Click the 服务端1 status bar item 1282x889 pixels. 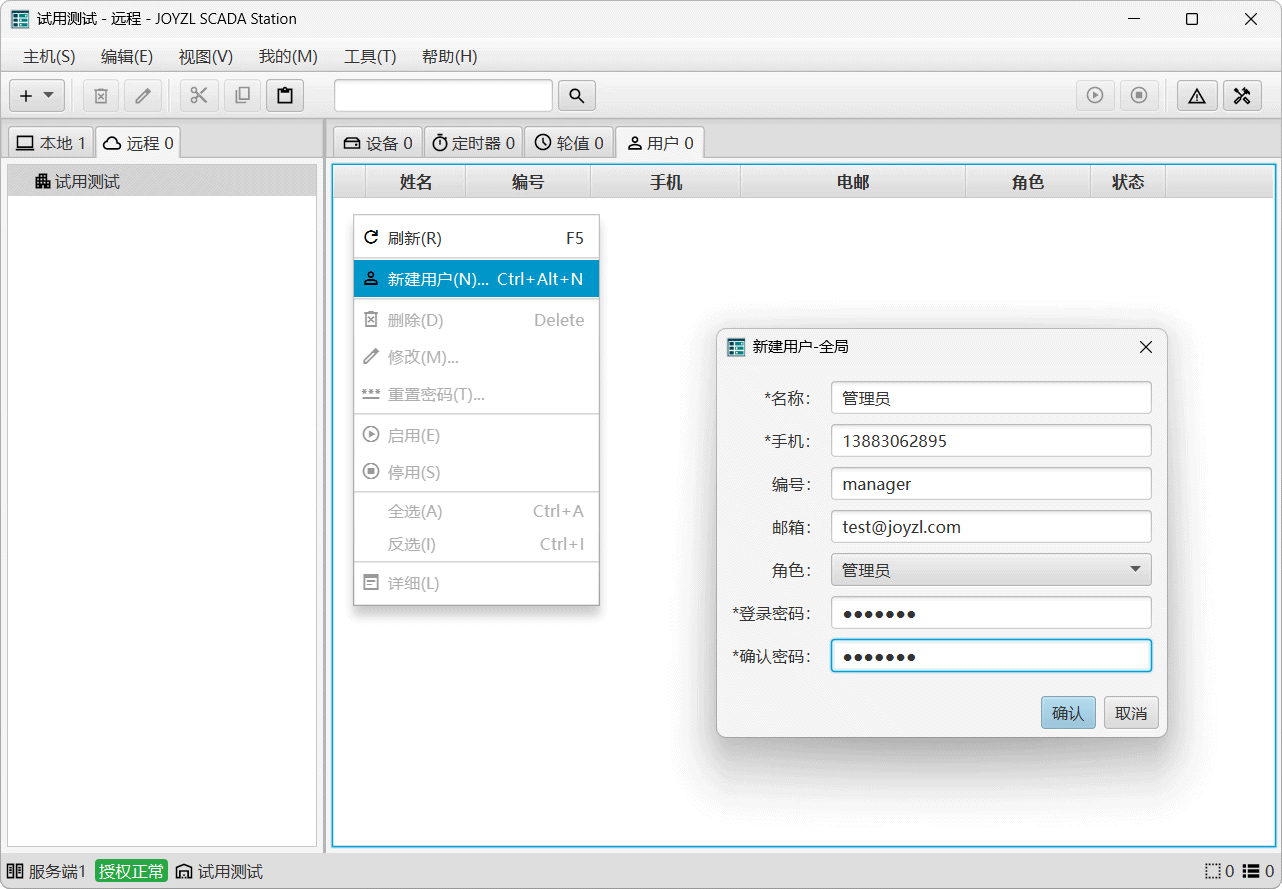point(47,872)
